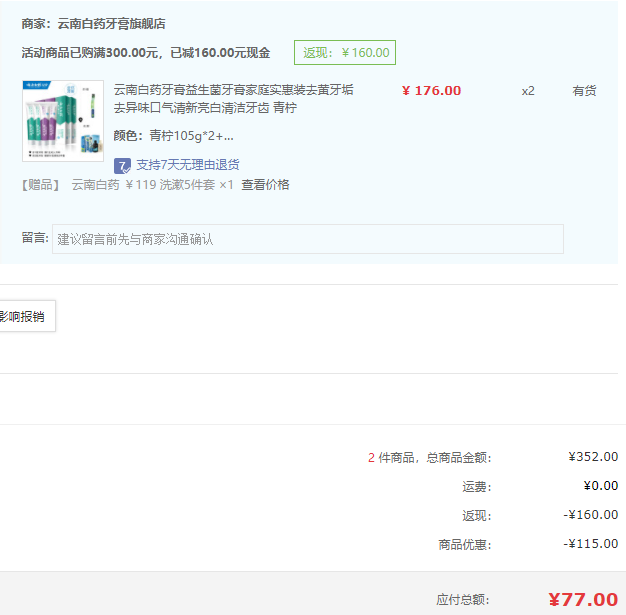Click 查看价格 for the gift item

(x=265, y=185)
